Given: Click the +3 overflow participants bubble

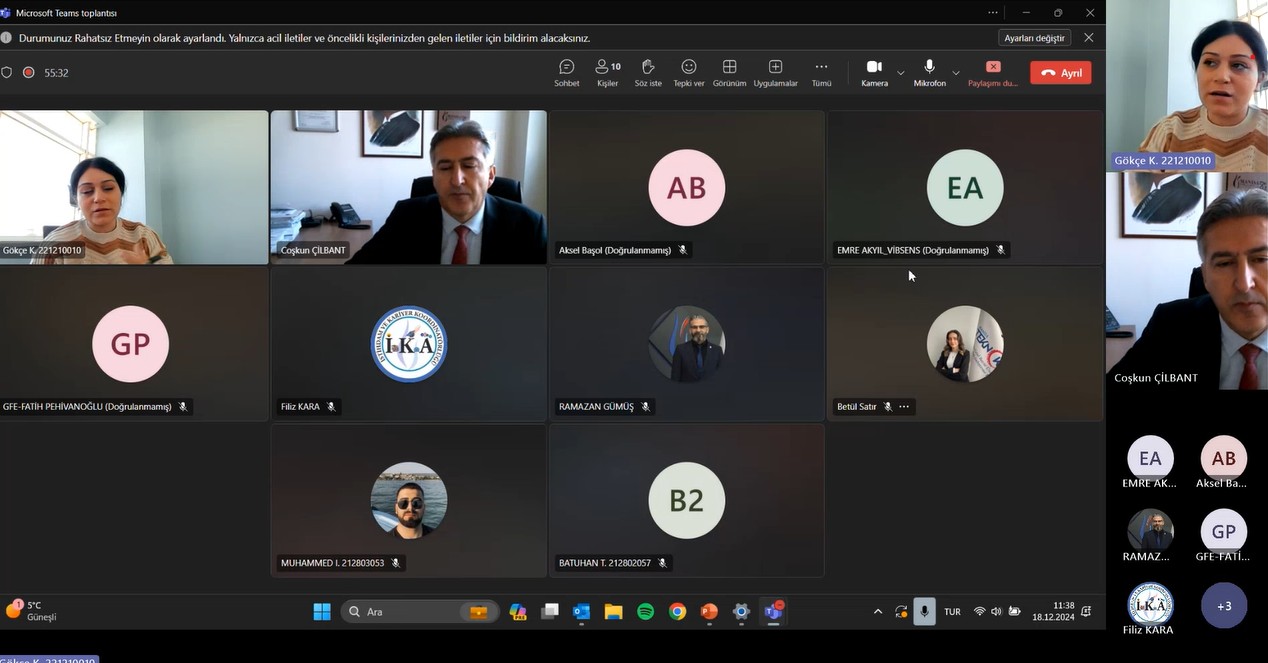Looking at the screenshot, I should [x=1224, y=605].
